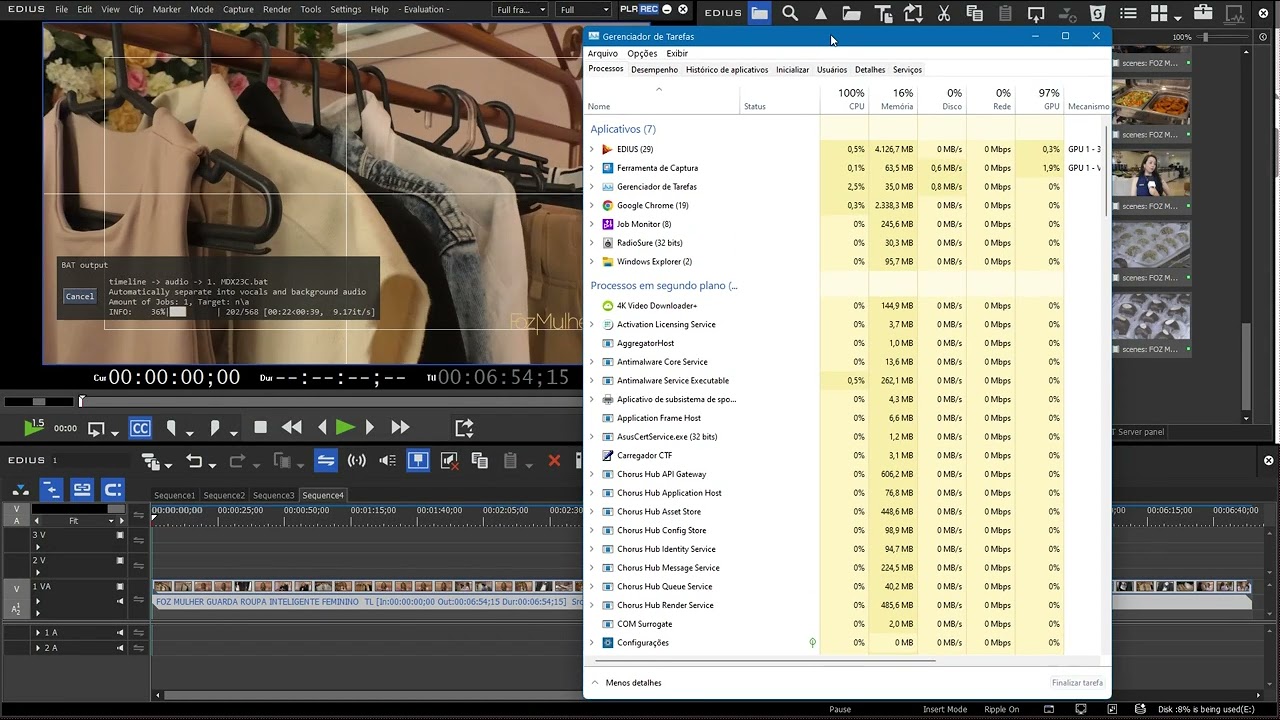Click the red Delete X icon
The width and height of the screenshot is (1280, 720).
pyautogui.click(x=554, y=461)
